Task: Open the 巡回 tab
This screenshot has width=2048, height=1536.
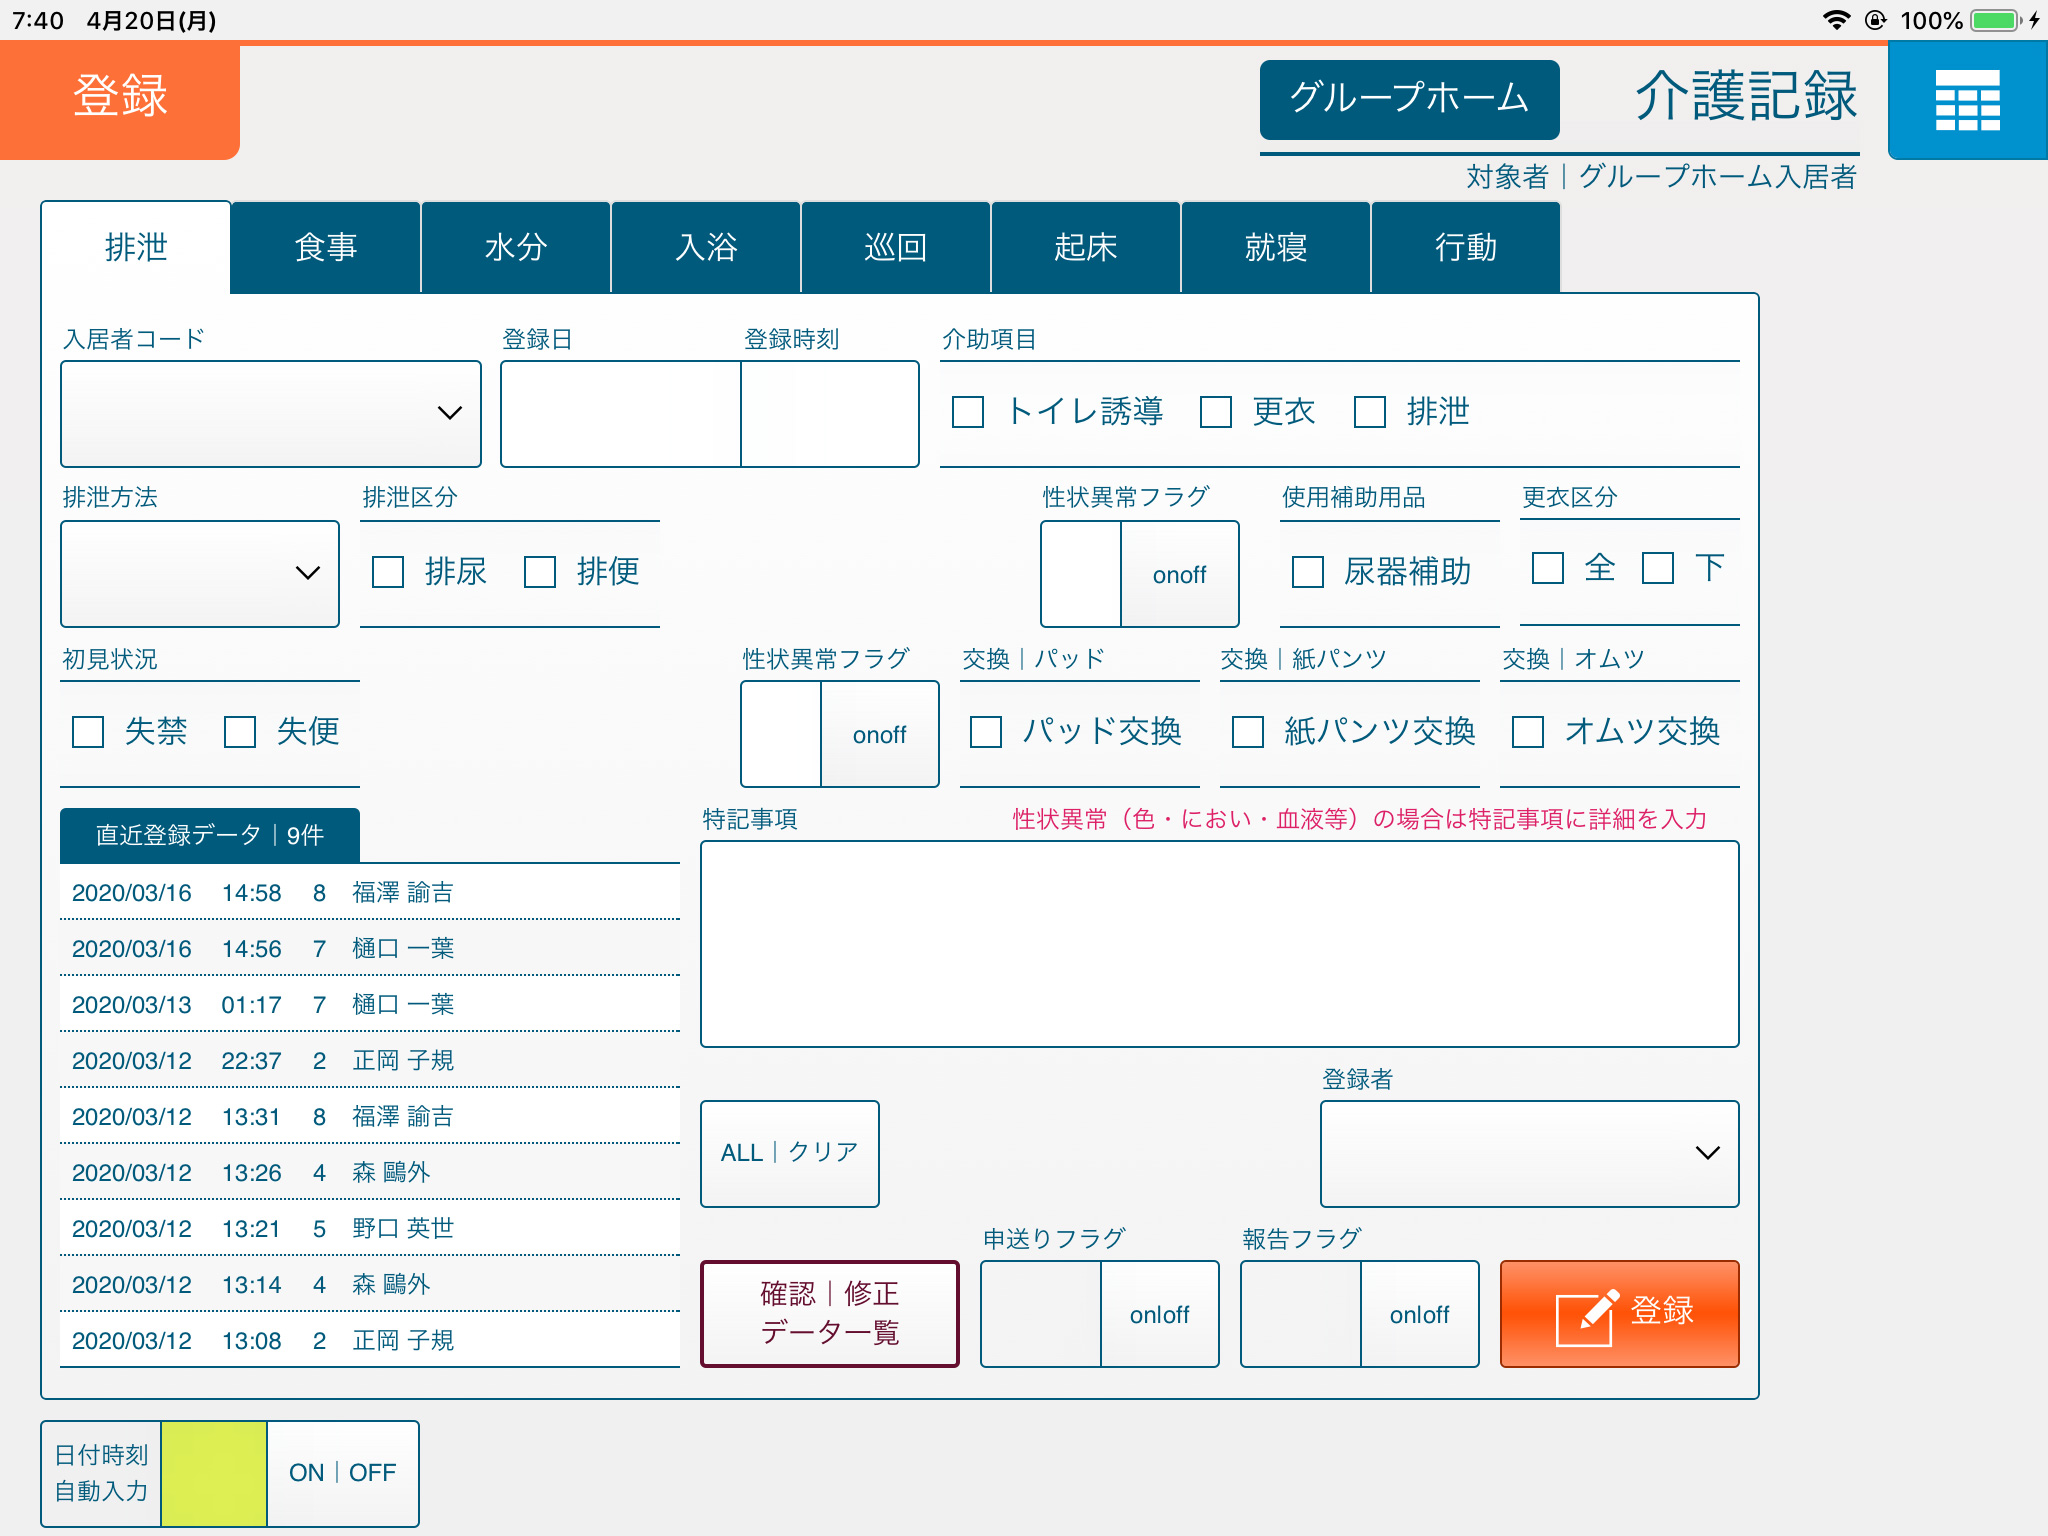Action: pos(896,247)
